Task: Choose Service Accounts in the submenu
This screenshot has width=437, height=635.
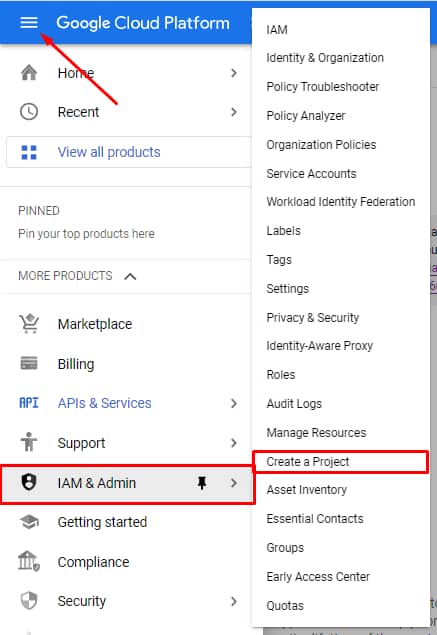Action: coord(311,174)
